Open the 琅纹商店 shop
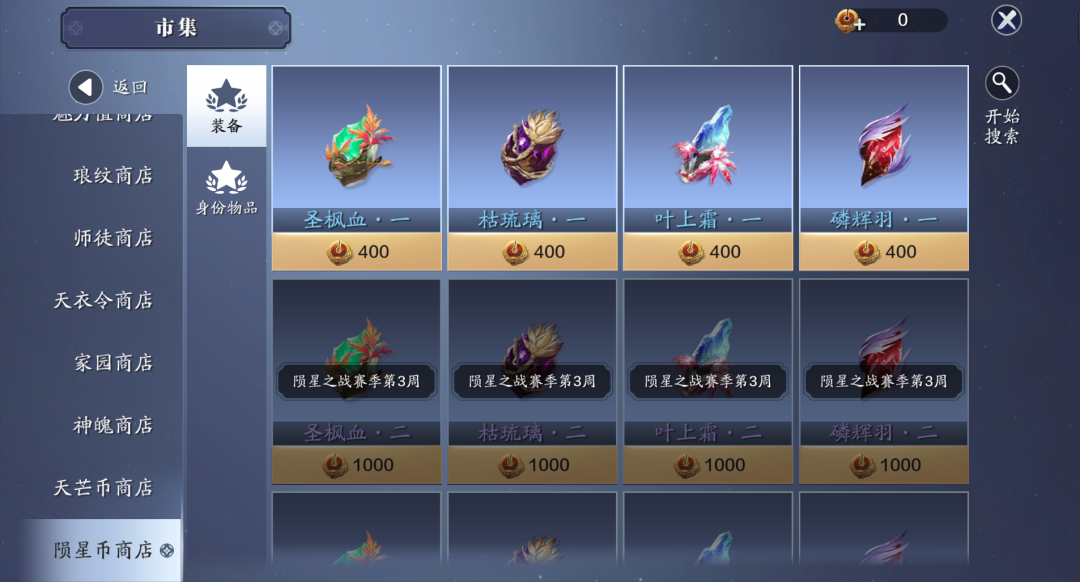 click(113, 176)
